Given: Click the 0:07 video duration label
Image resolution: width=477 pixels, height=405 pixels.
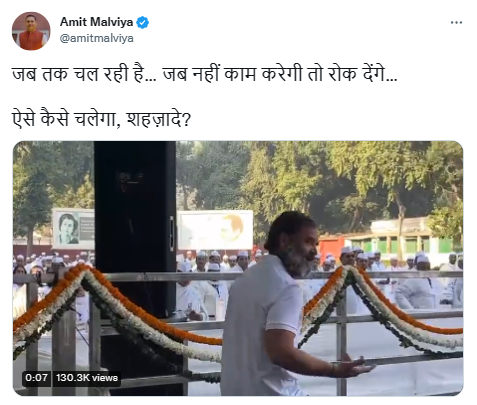Looking at the screenshot, I should 36,377.
